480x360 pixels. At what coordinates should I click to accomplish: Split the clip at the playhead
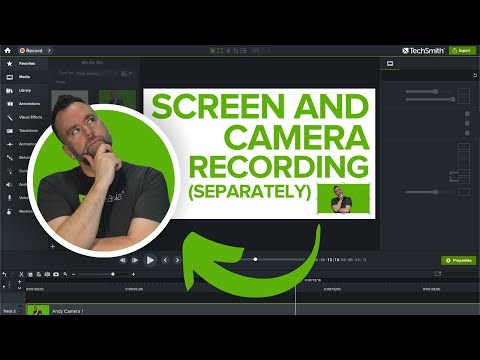47,274
